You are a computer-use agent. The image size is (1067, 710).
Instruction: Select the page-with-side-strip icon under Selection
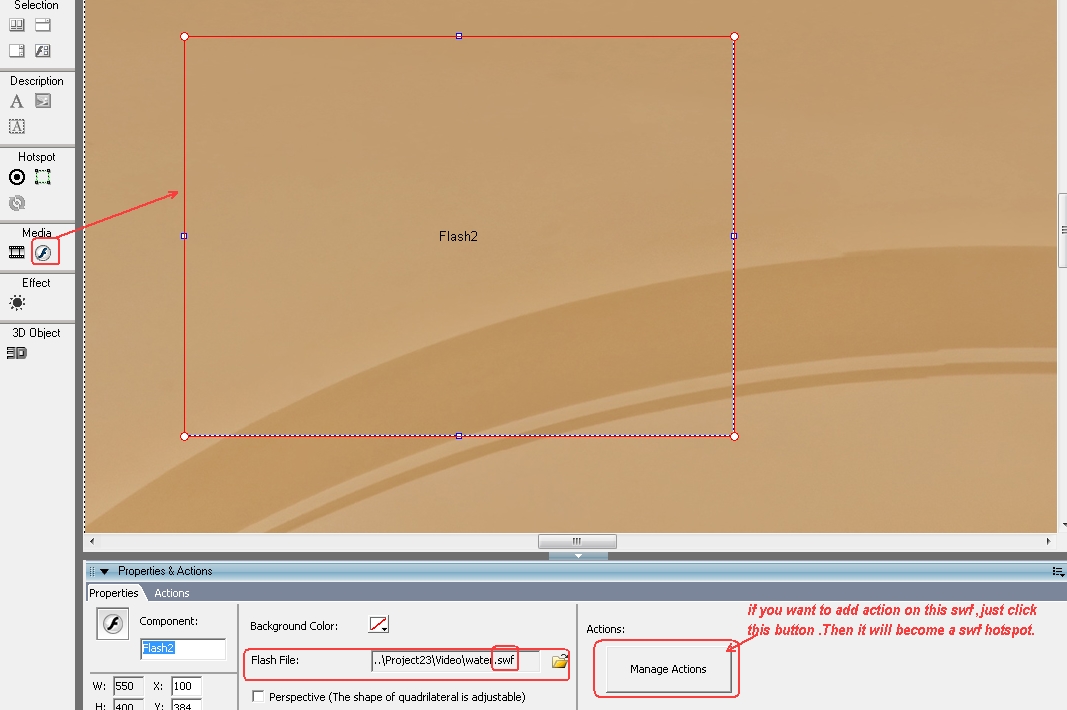pyautogui.click(x=17, y=50)
